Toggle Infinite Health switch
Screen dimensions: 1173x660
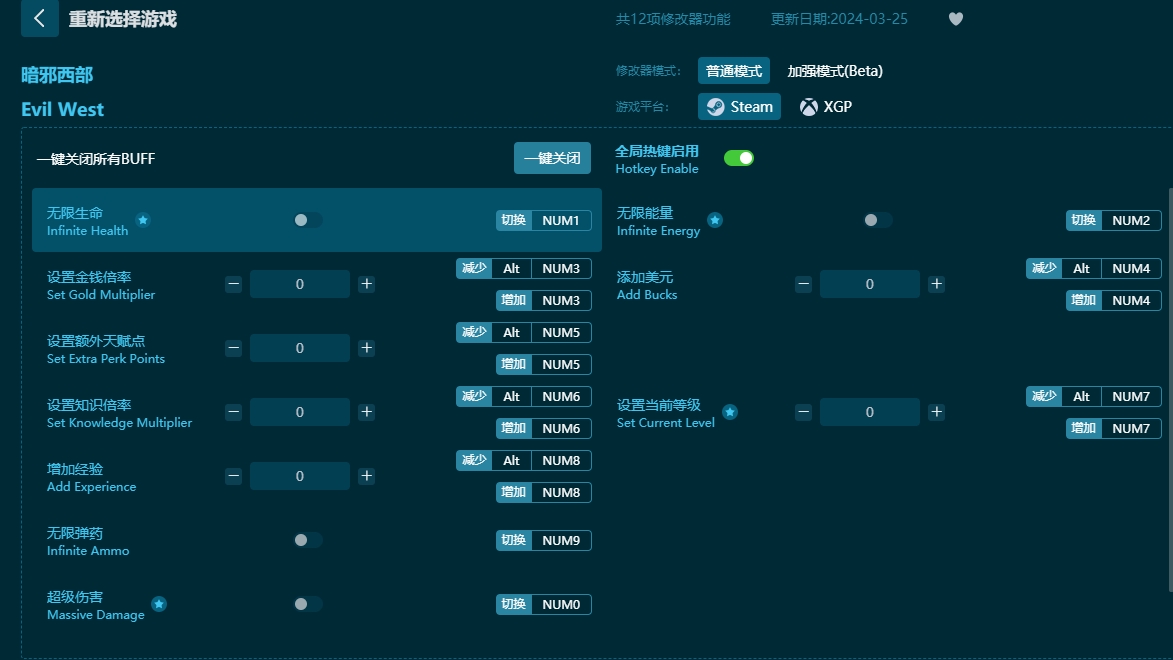pos(307,220)
